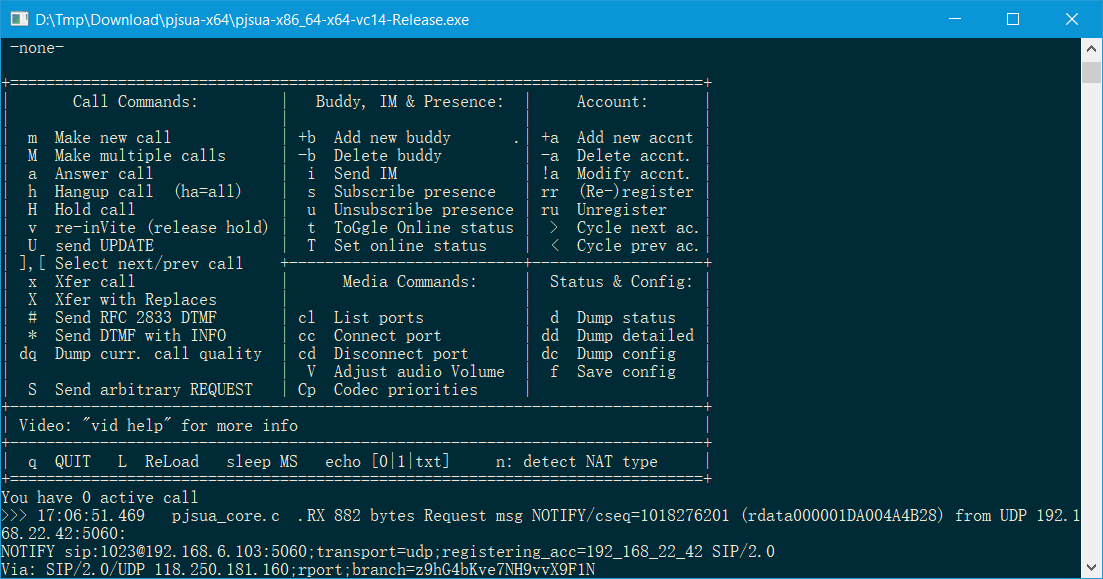1103x579 pixels.
Task: Click the scrollbar up arrow
Action: pos(1092,46)
